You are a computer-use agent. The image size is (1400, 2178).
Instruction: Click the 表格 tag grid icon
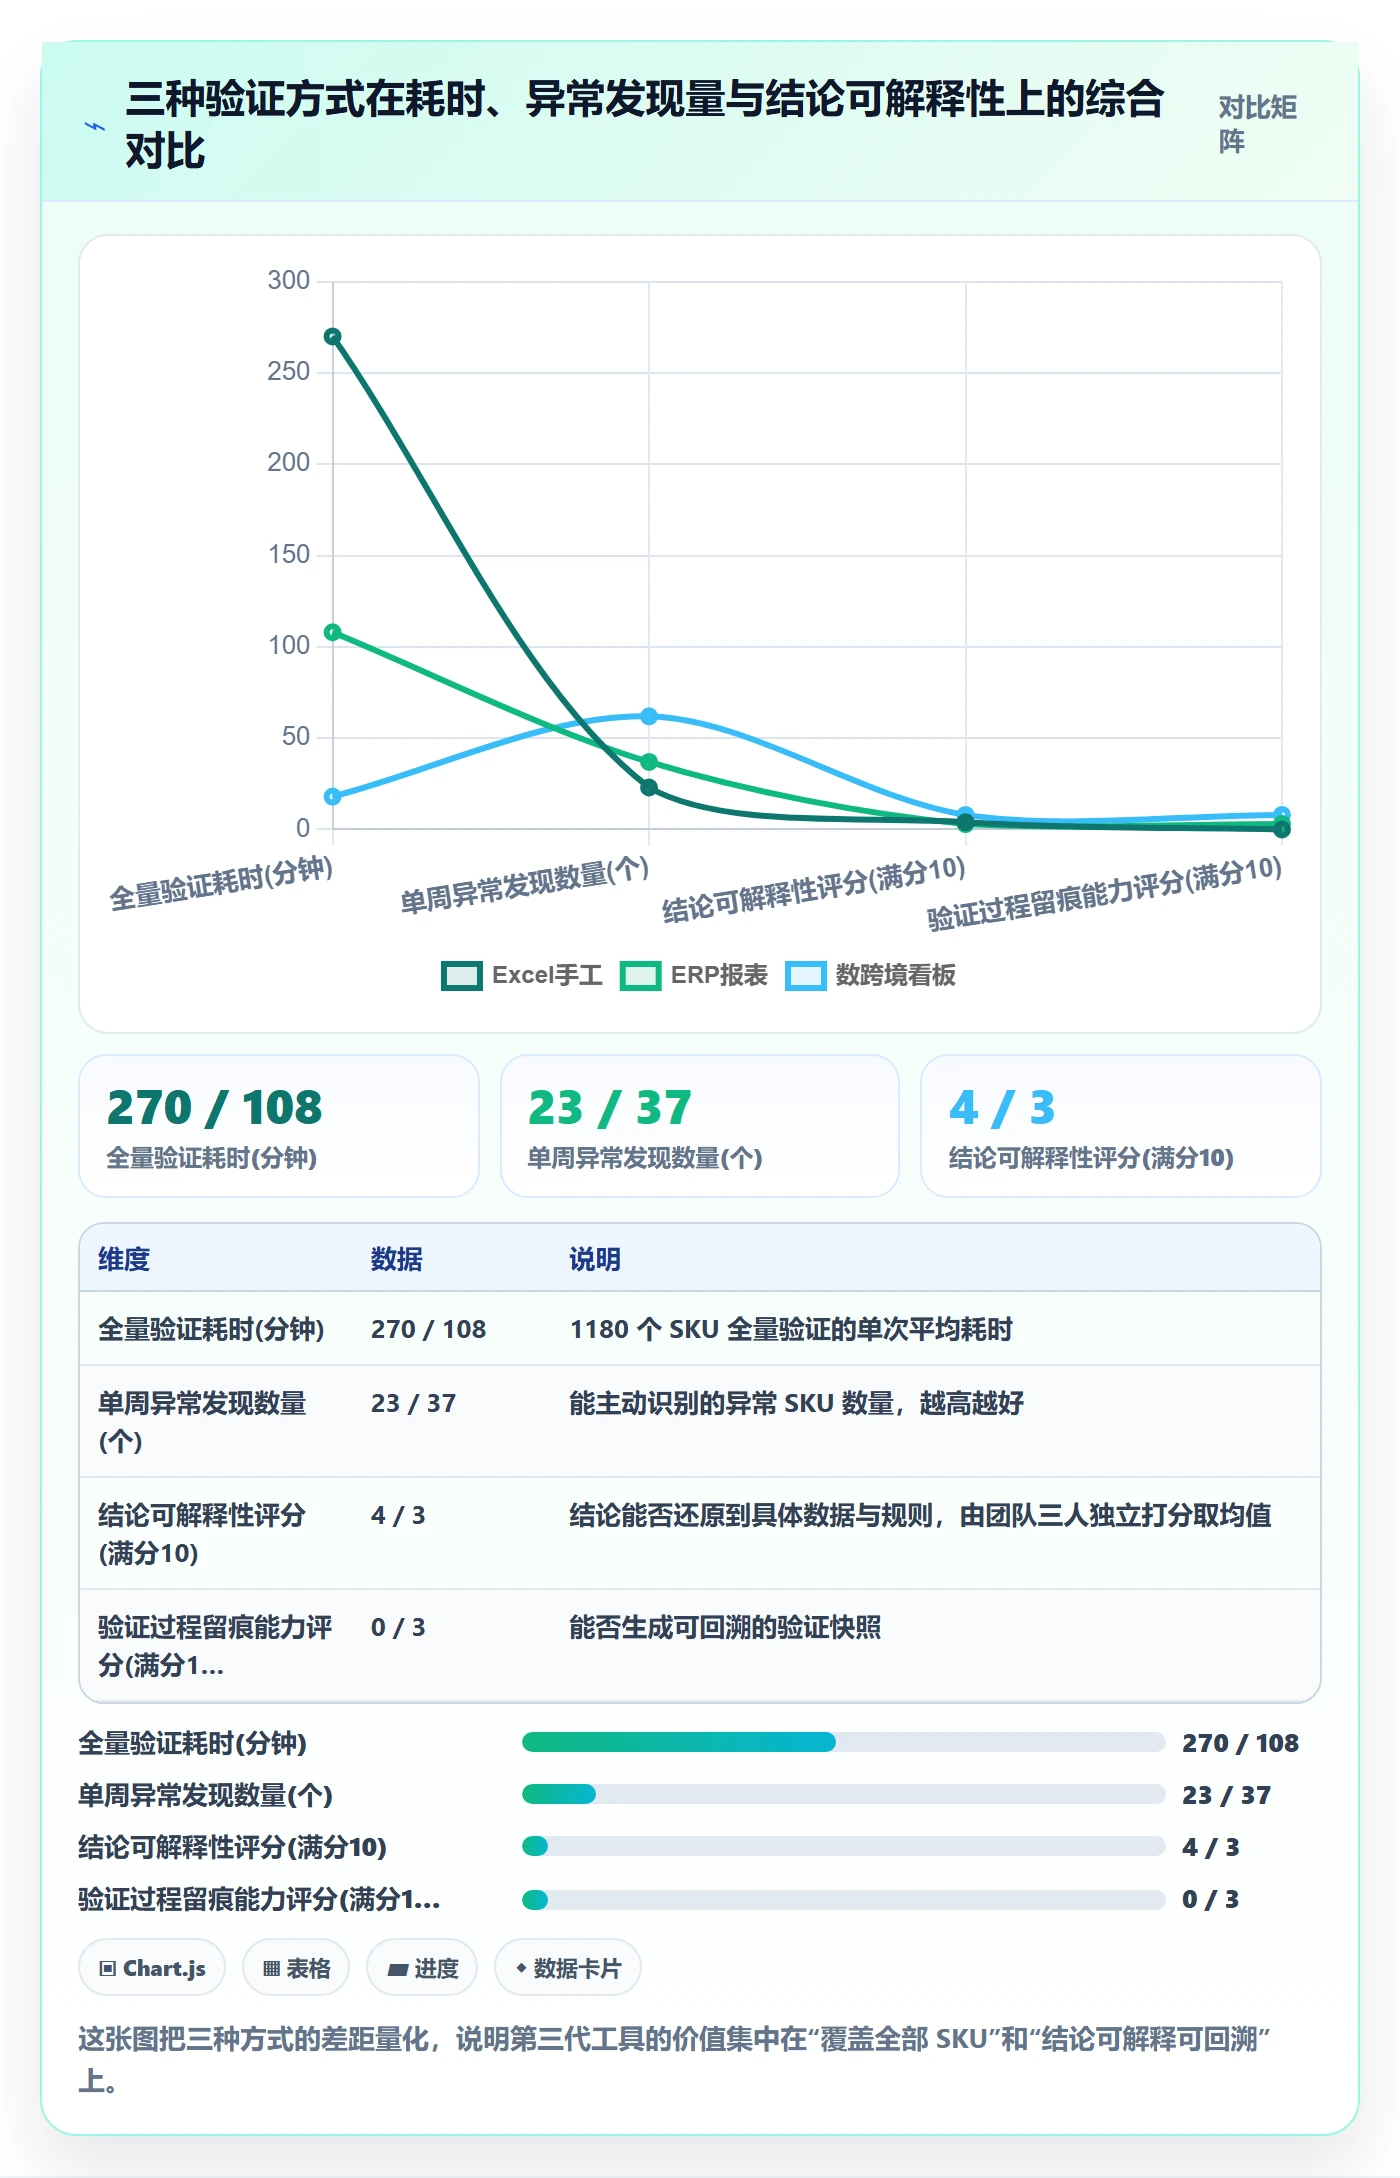coord(271,1969)
